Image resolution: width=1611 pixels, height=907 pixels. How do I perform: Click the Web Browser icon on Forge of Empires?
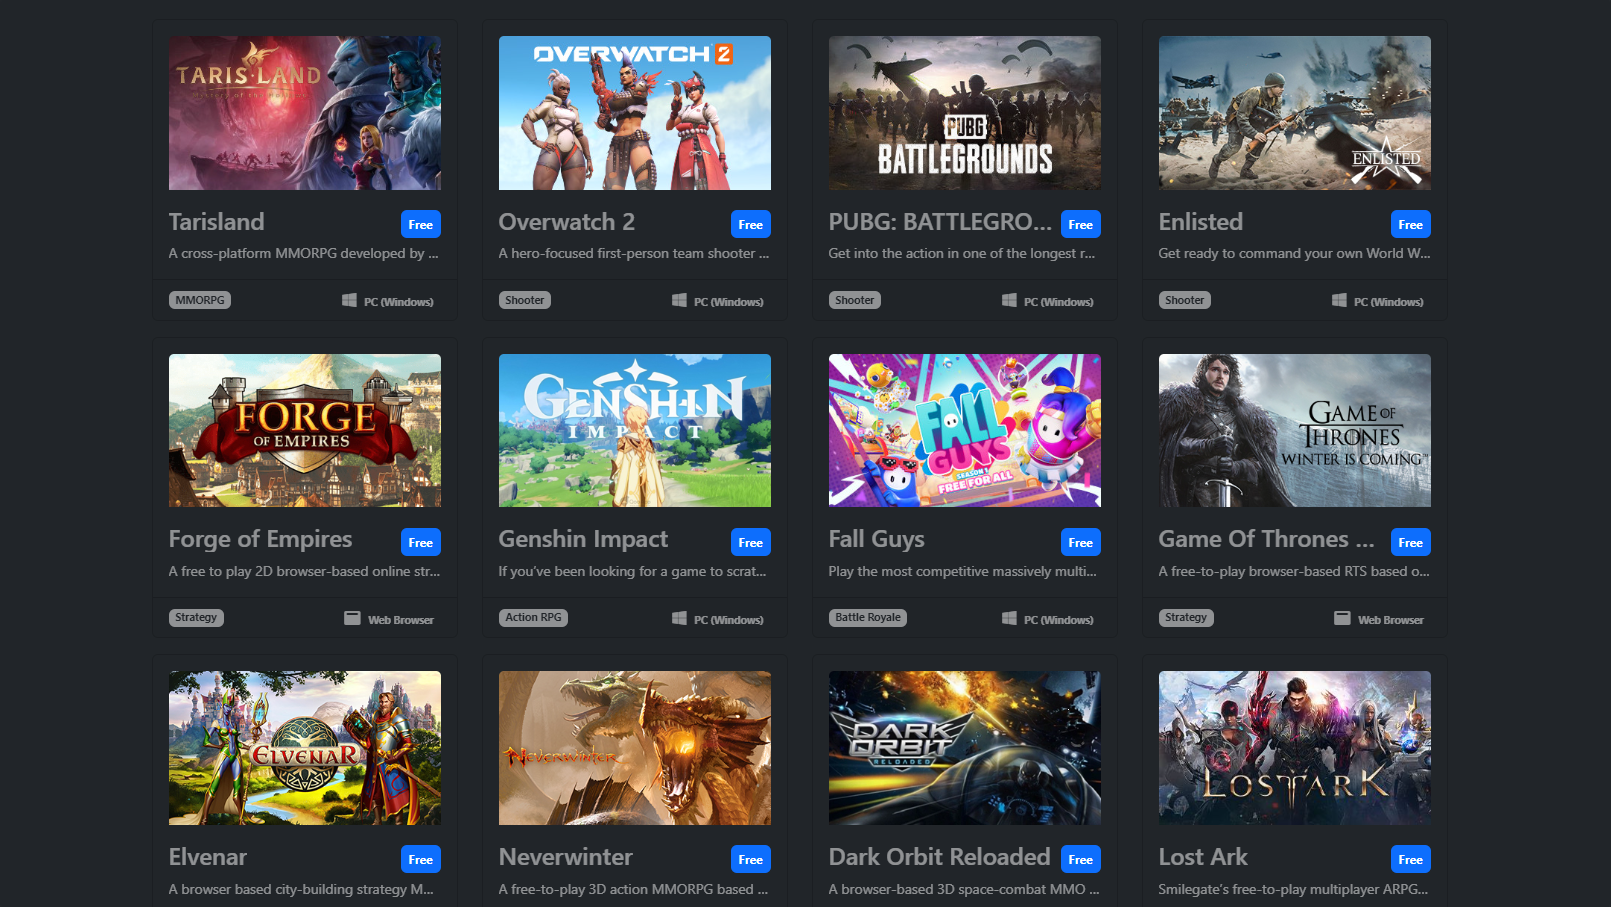352,618
